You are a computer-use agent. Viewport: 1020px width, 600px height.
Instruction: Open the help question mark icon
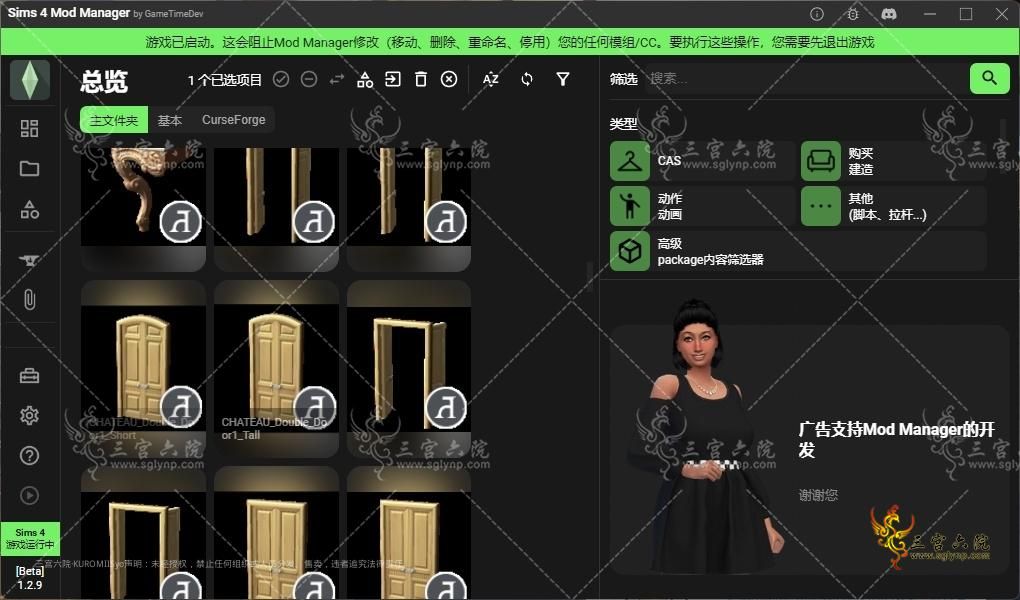(29, 456)
